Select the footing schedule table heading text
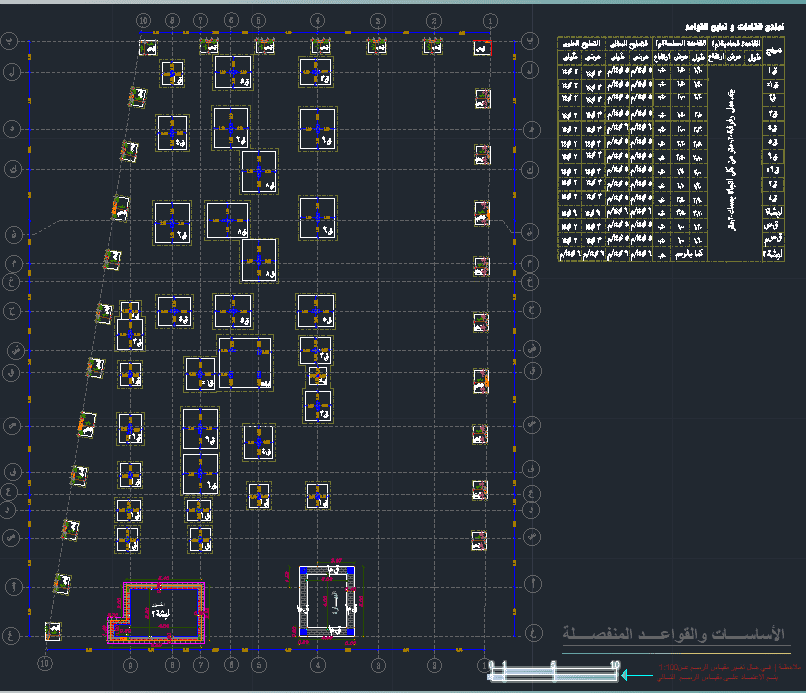Image resolution: width=806 pixels, height=693 pixels. point(735,27)
